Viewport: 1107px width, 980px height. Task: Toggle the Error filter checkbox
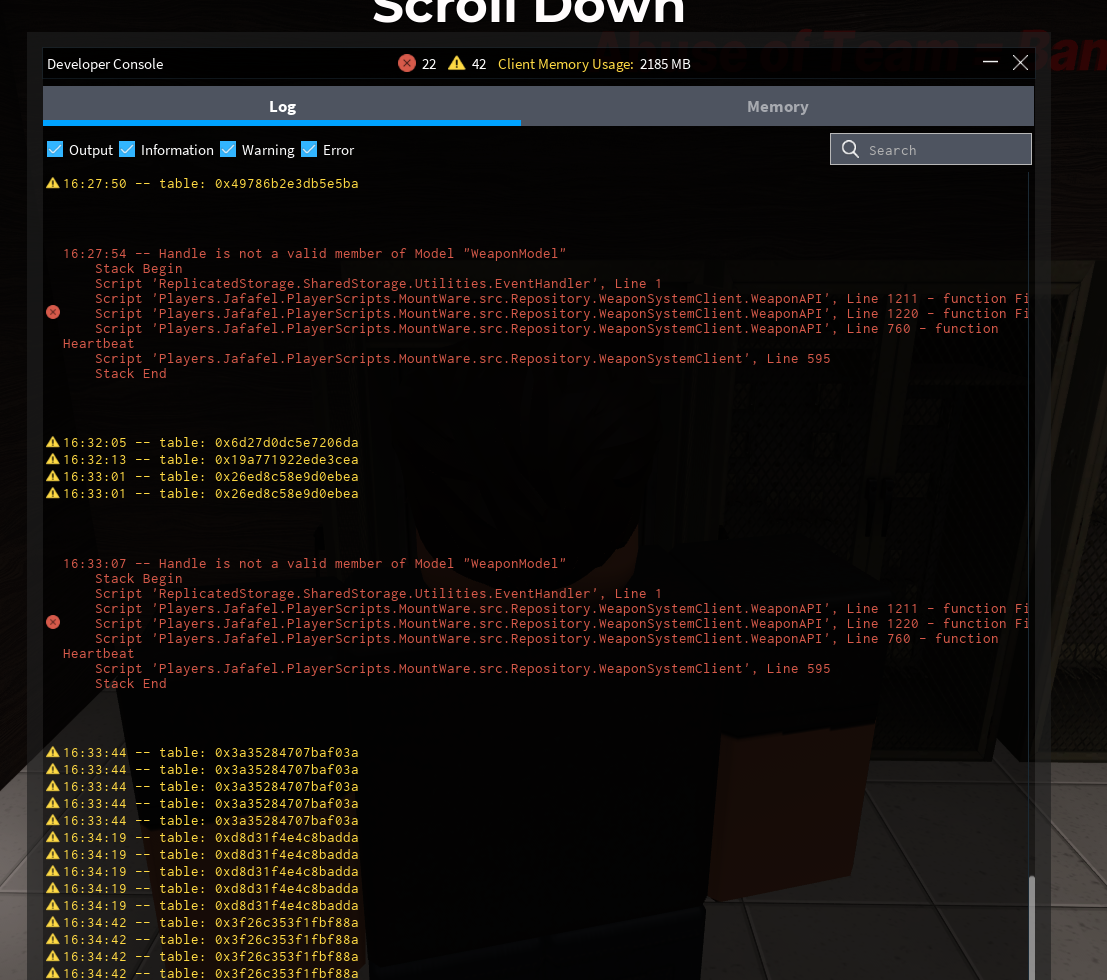[x=309, y=149]
